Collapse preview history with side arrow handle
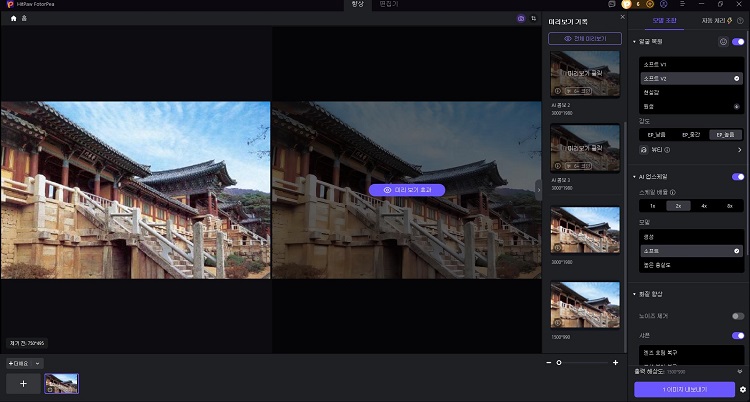 (x=539, y=190)
